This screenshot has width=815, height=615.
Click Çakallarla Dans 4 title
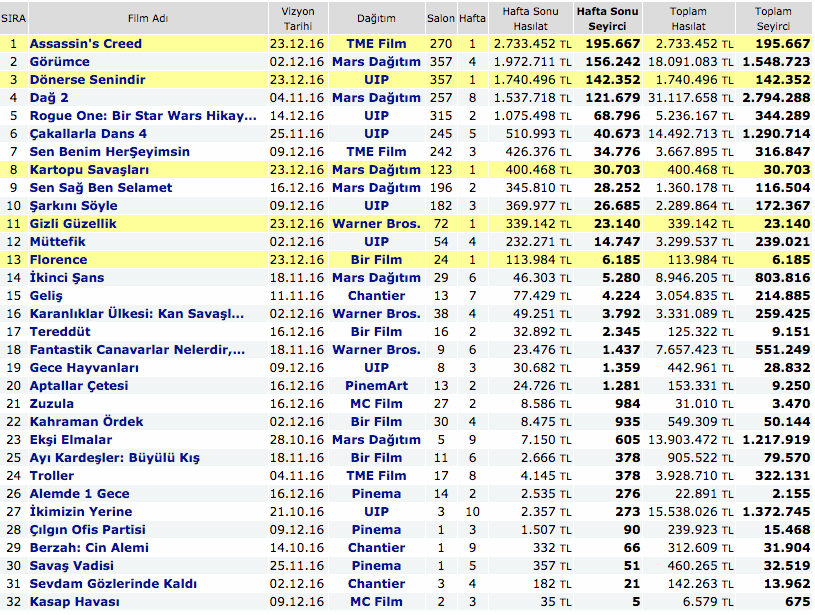tap(88, 134)
